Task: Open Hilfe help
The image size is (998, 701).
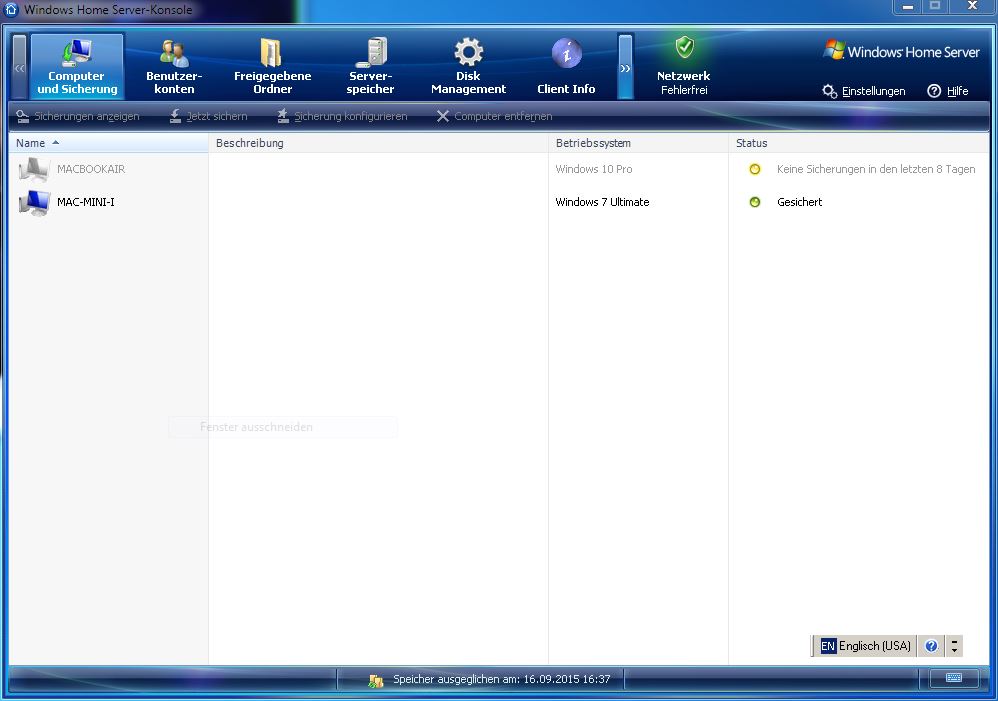Action: point(948,91)
